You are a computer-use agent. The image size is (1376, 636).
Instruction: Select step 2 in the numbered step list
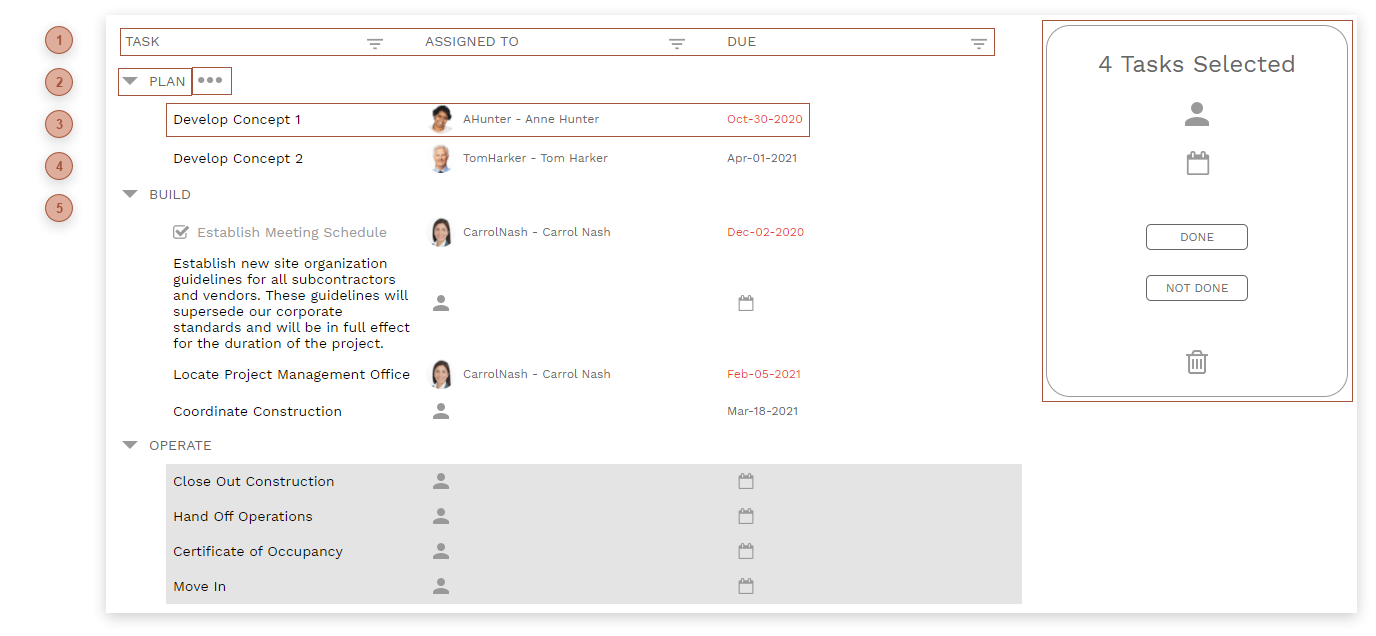(59, 82)
